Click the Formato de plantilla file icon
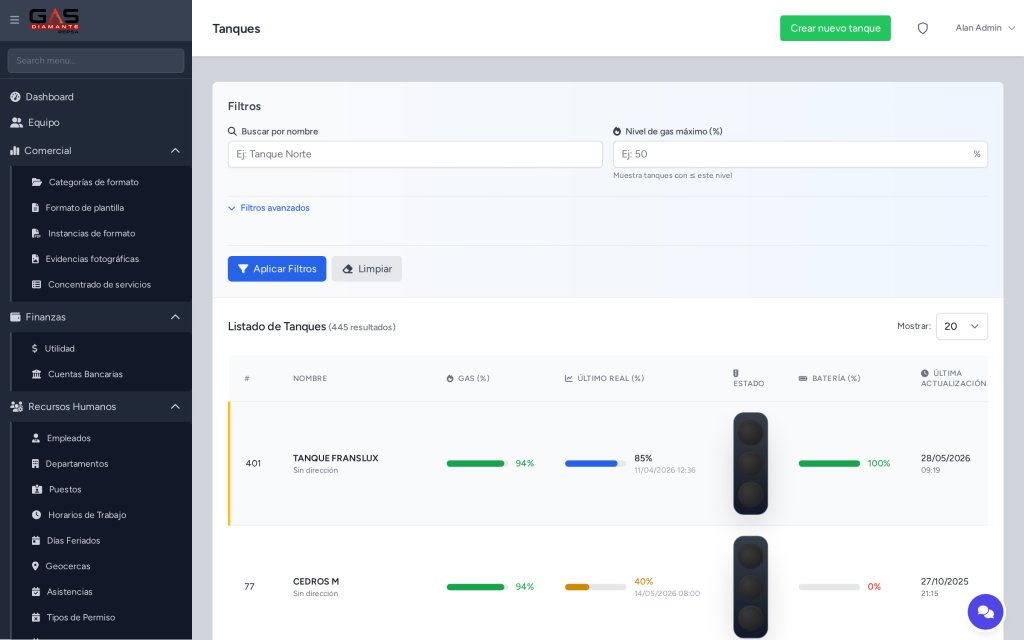1024x640 pixels. (35, 208)
